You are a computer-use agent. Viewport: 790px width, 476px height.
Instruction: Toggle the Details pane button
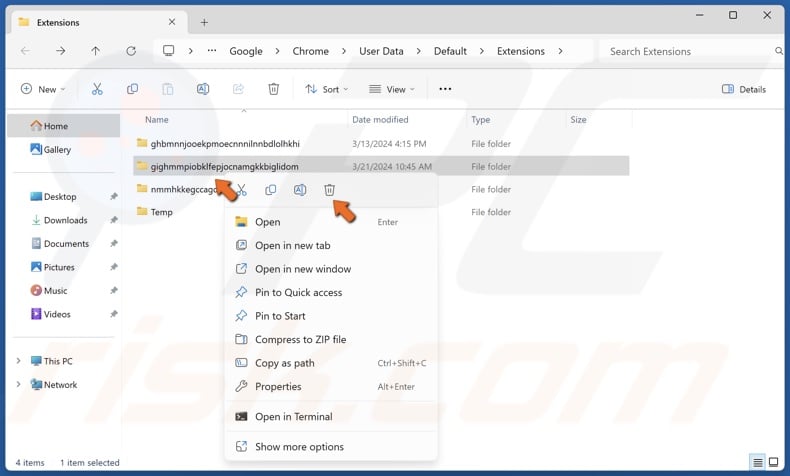click(744, 89)
